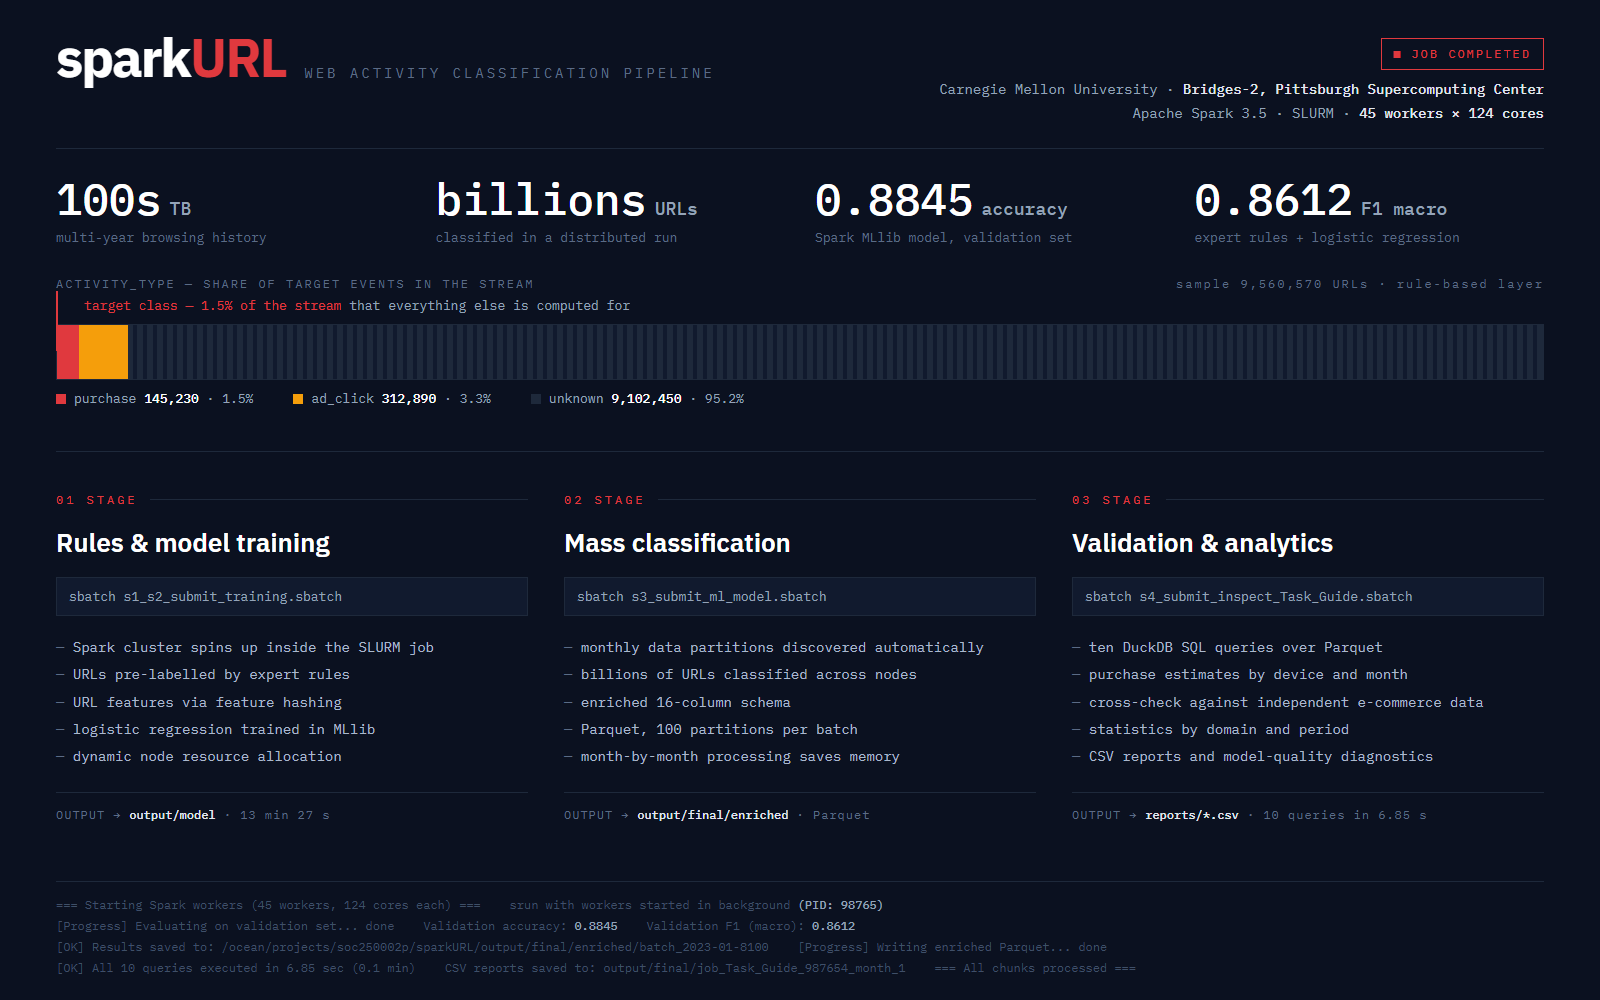This screenshot has width=1600, height=1000.
Task: Click '45 workers × 124 cores' text
Action: [1451, 114]
